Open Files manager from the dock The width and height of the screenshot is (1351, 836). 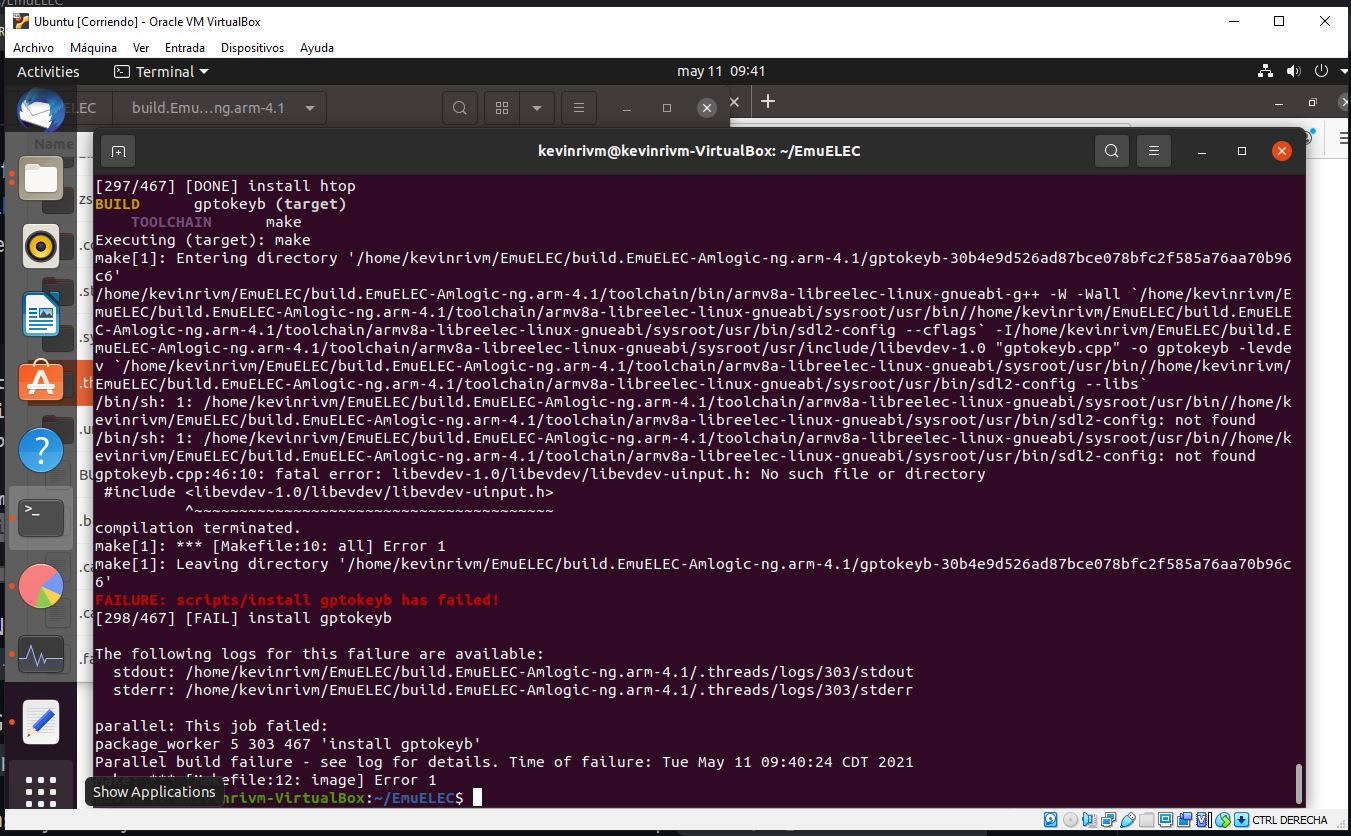click(41, 179)
